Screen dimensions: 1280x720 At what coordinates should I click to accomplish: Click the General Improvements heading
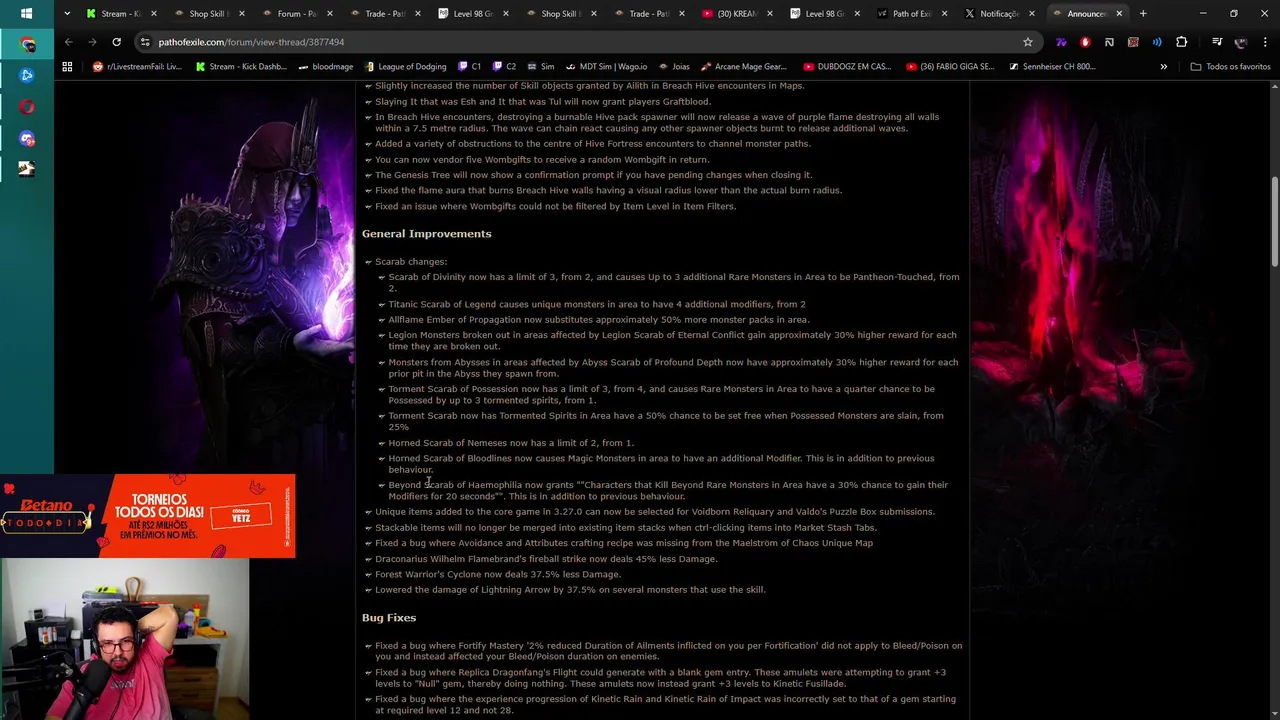pyautogui.click(x=426, y=233)
